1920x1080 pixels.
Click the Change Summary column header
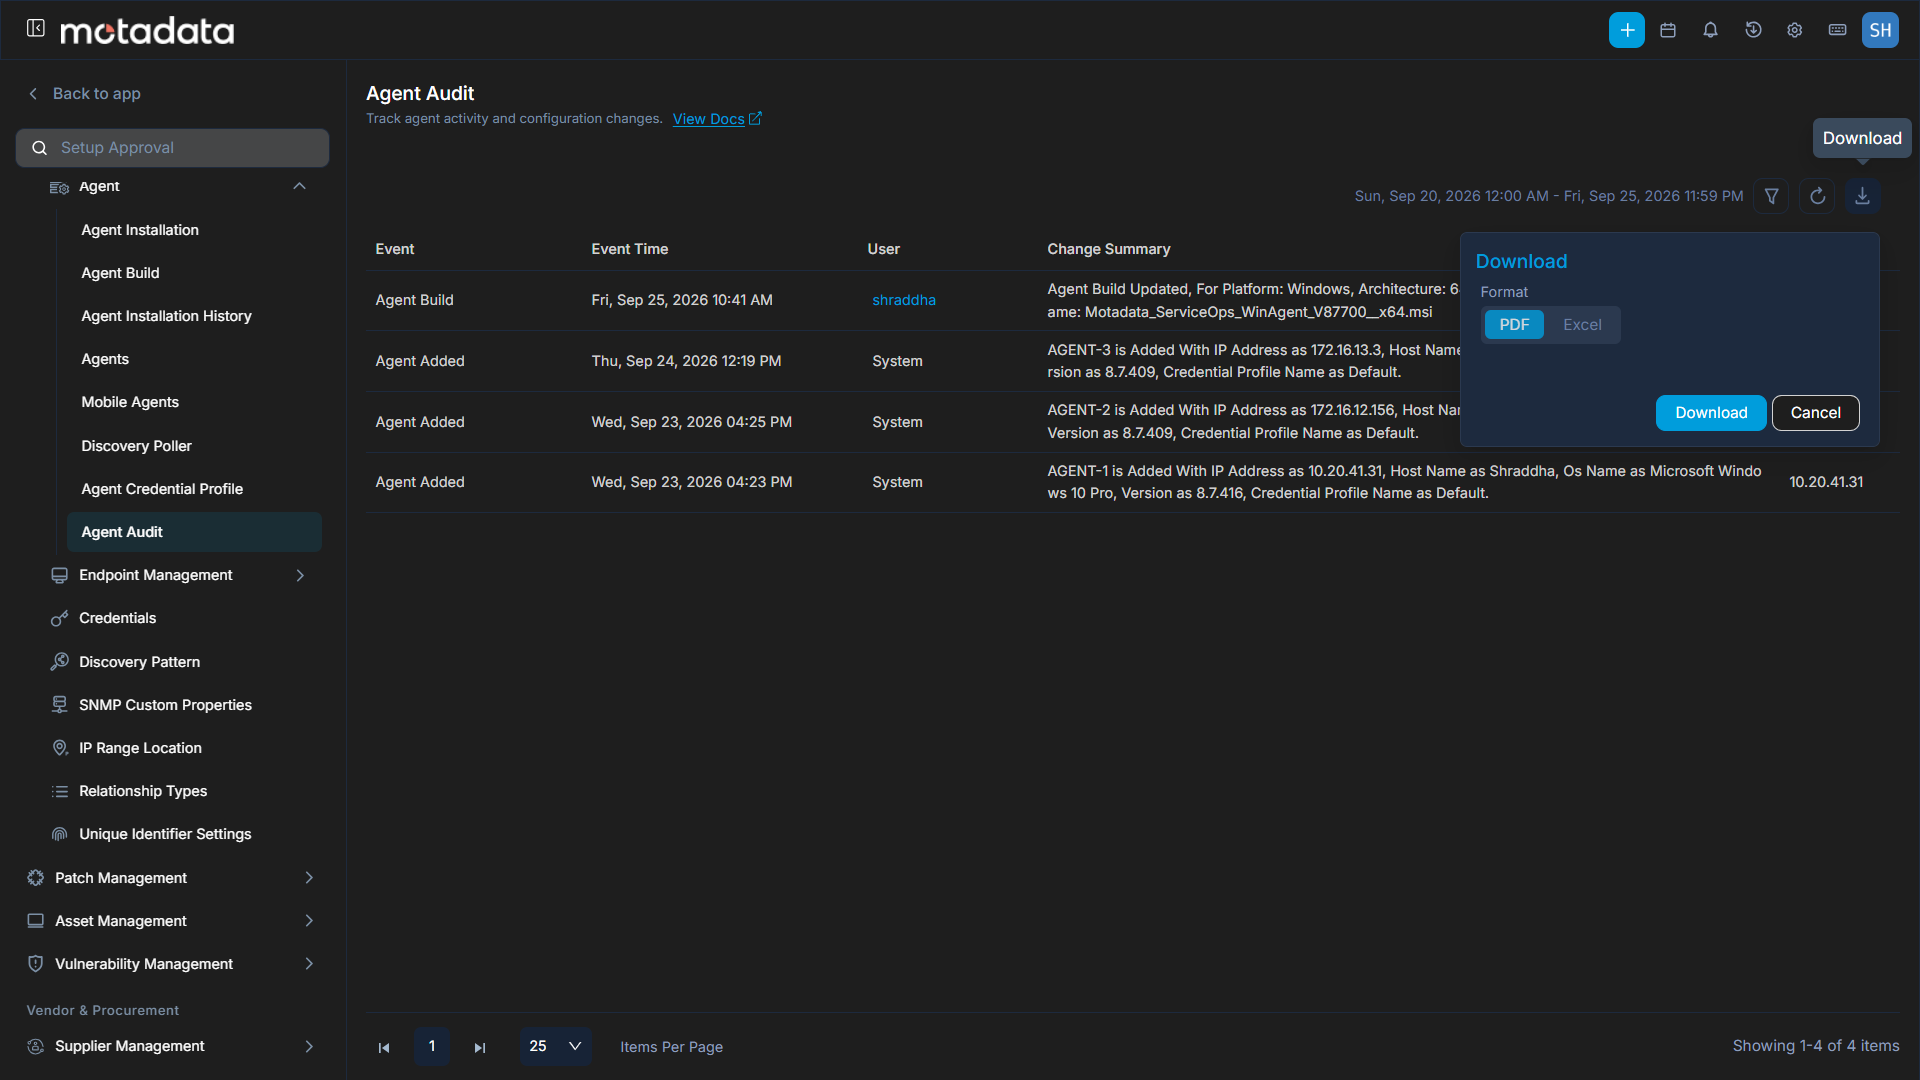1108,249
